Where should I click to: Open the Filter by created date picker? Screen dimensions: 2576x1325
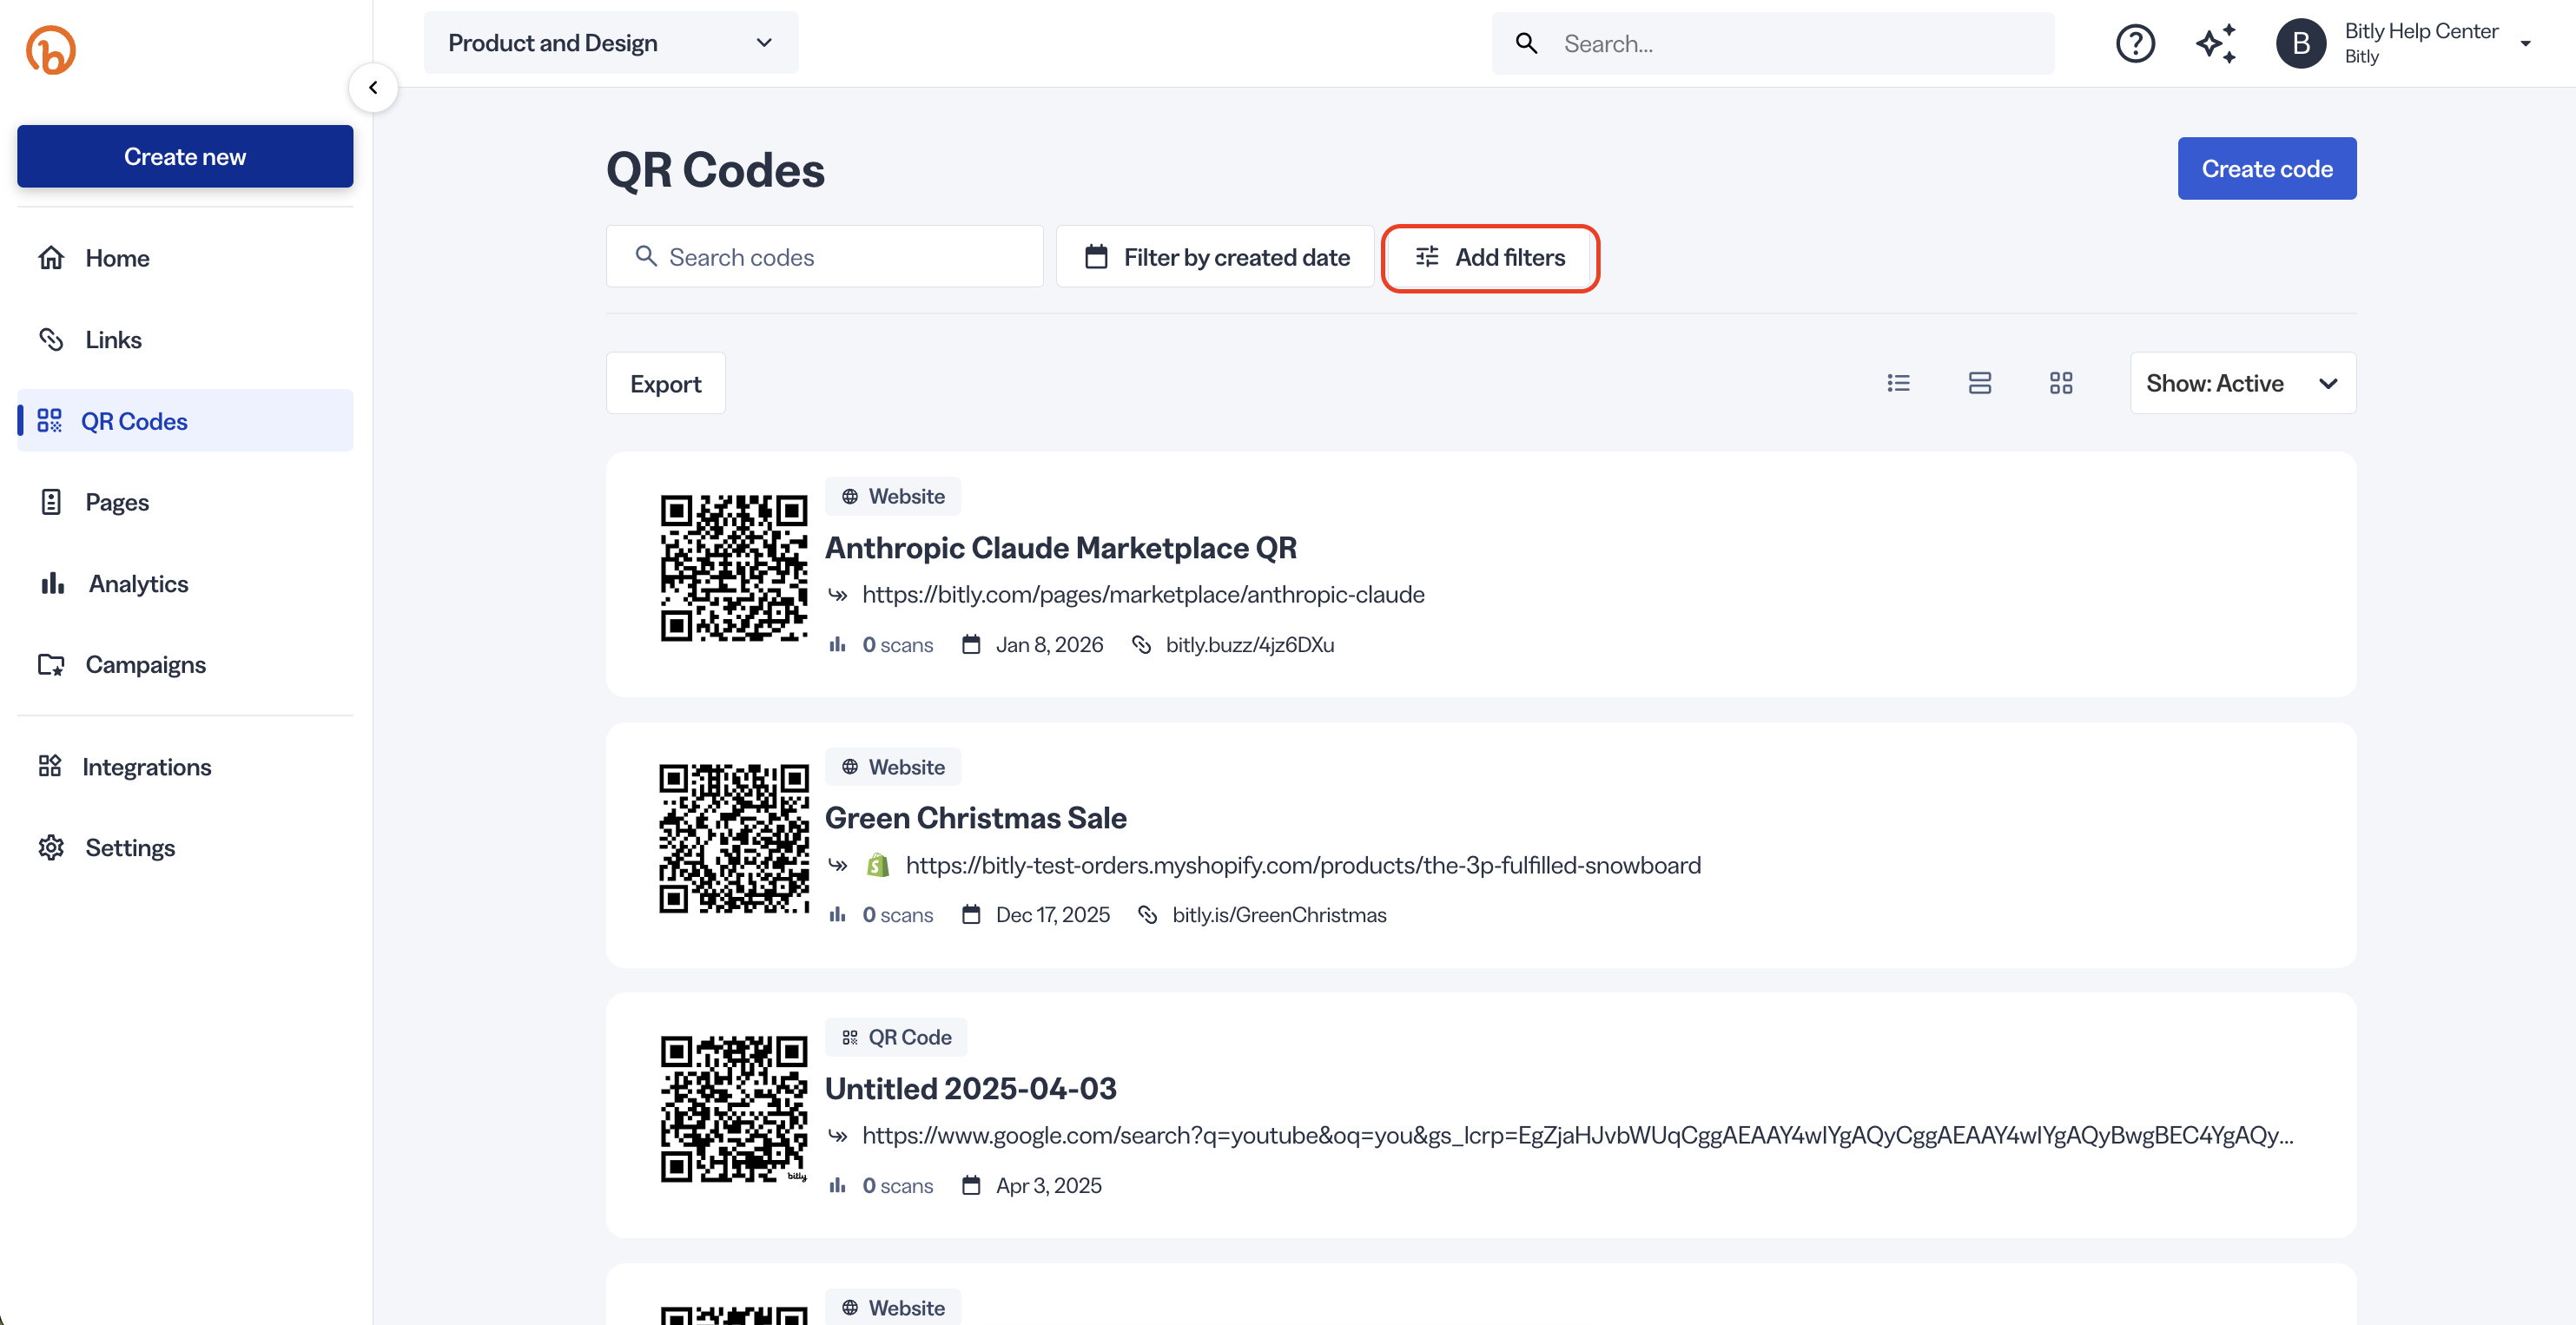click(1215, 257)
